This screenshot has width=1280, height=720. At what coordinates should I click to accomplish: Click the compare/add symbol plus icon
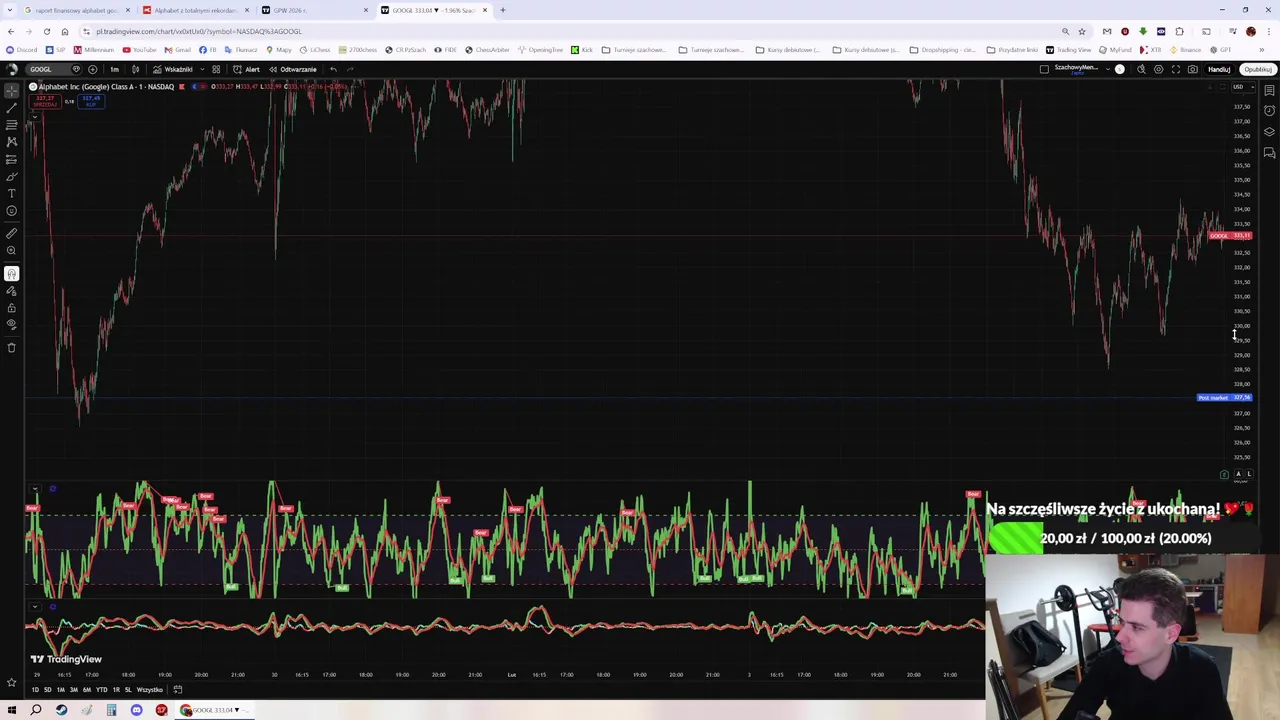92,69
